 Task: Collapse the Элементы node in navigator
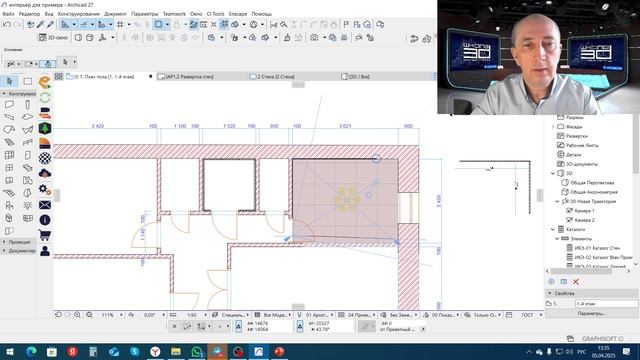pos(557,239)
